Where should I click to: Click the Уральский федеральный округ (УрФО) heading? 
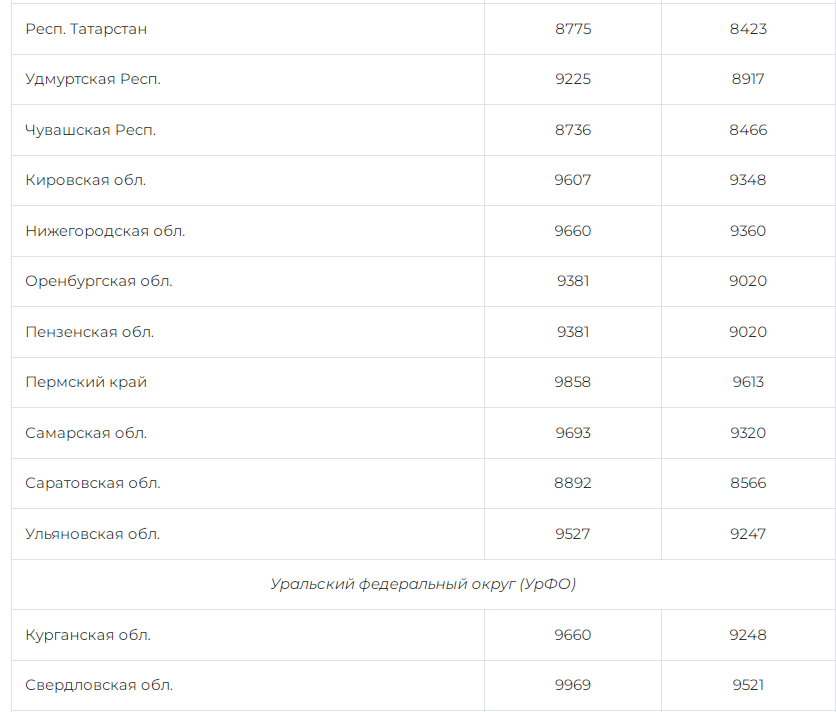(x=423, y=584)
